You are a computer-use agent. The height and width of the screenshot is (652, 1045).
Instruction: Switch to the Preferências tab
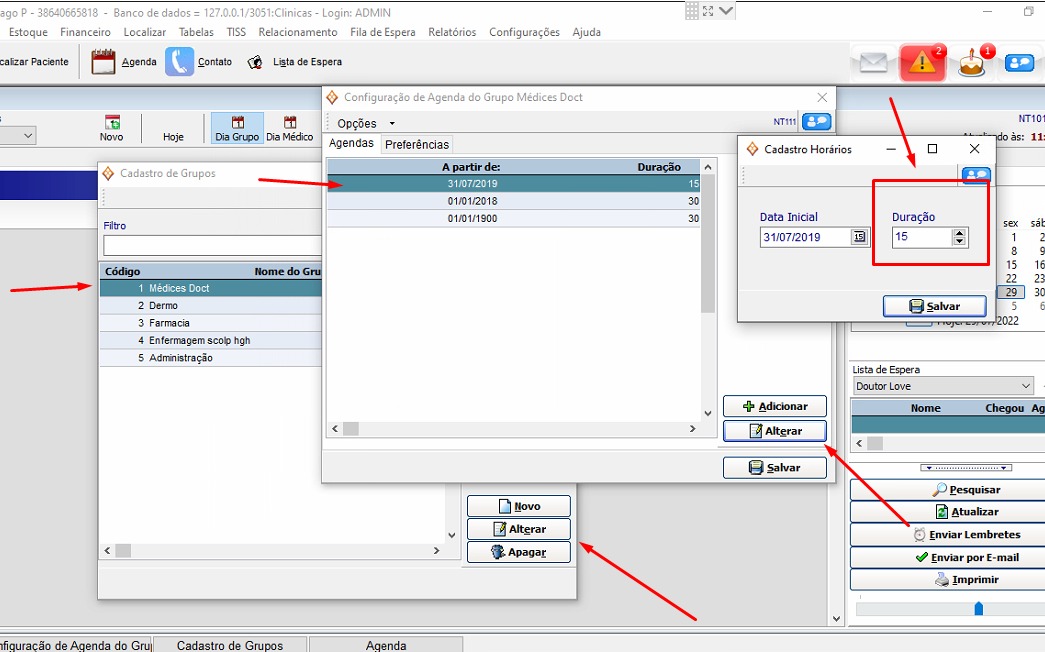[417, 145]
